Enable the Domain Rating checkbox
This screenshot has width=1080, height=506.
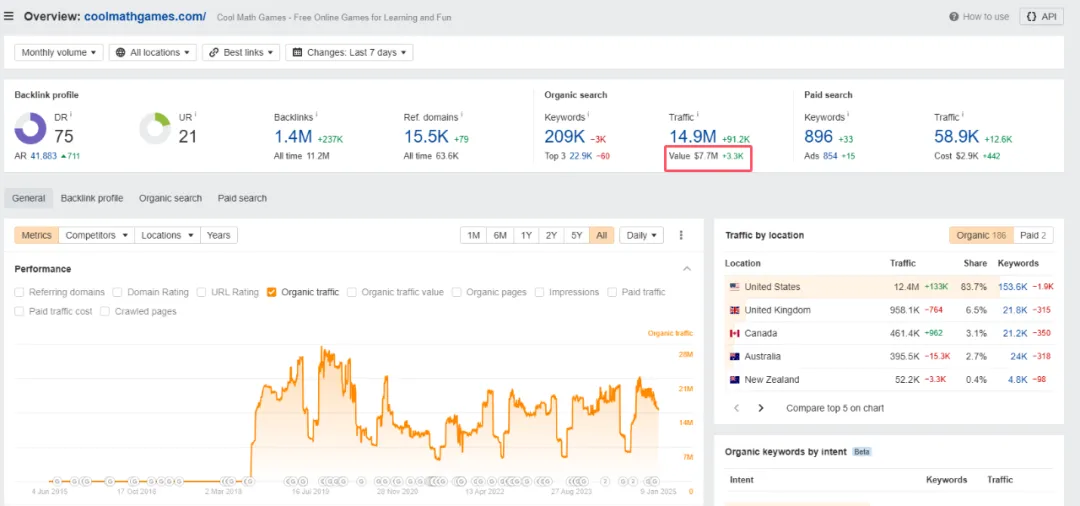click(118, 293)
